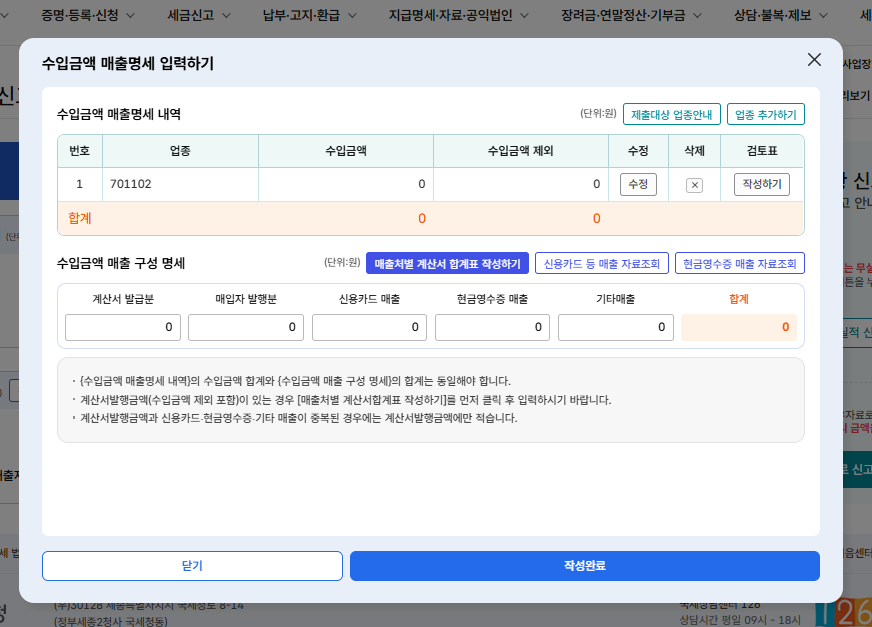Viewport: 872px width, 627px height.
Task: Click the 닫기 button
Action: click(x=192, y=566)
